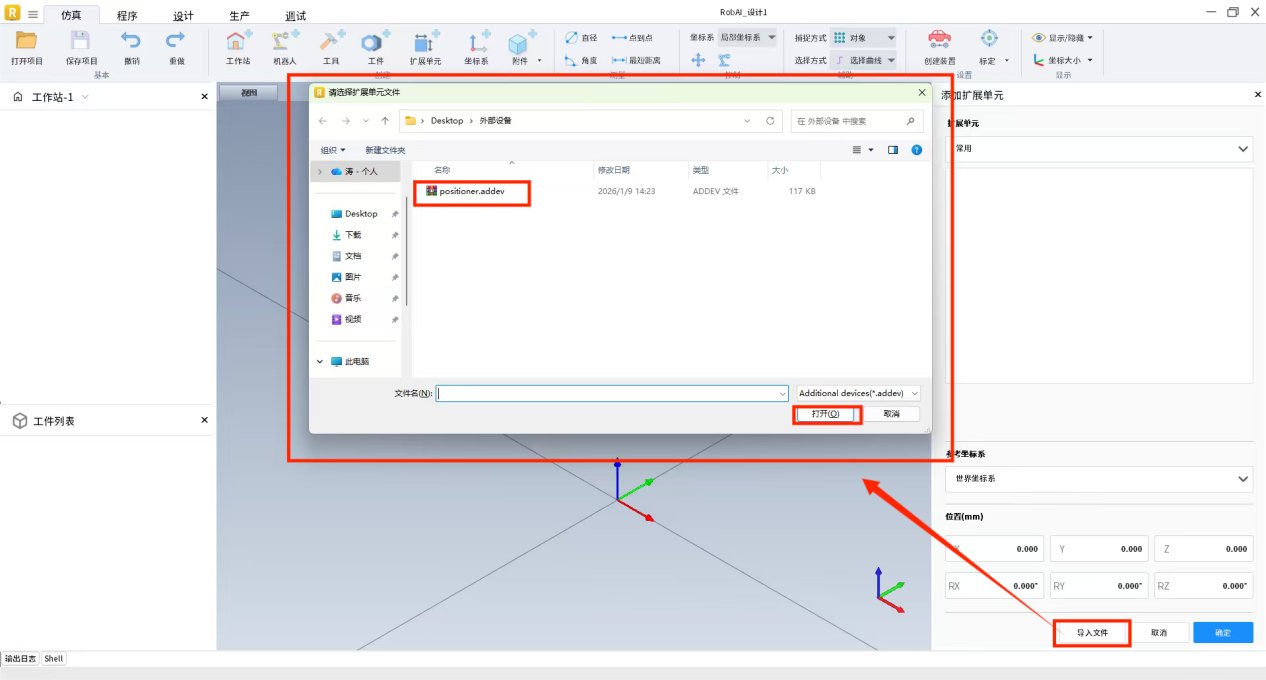Expand the 世界坐标系 reference frame dropdown
This screenshot has height=680, width=1266.
tap(1098, 479)
